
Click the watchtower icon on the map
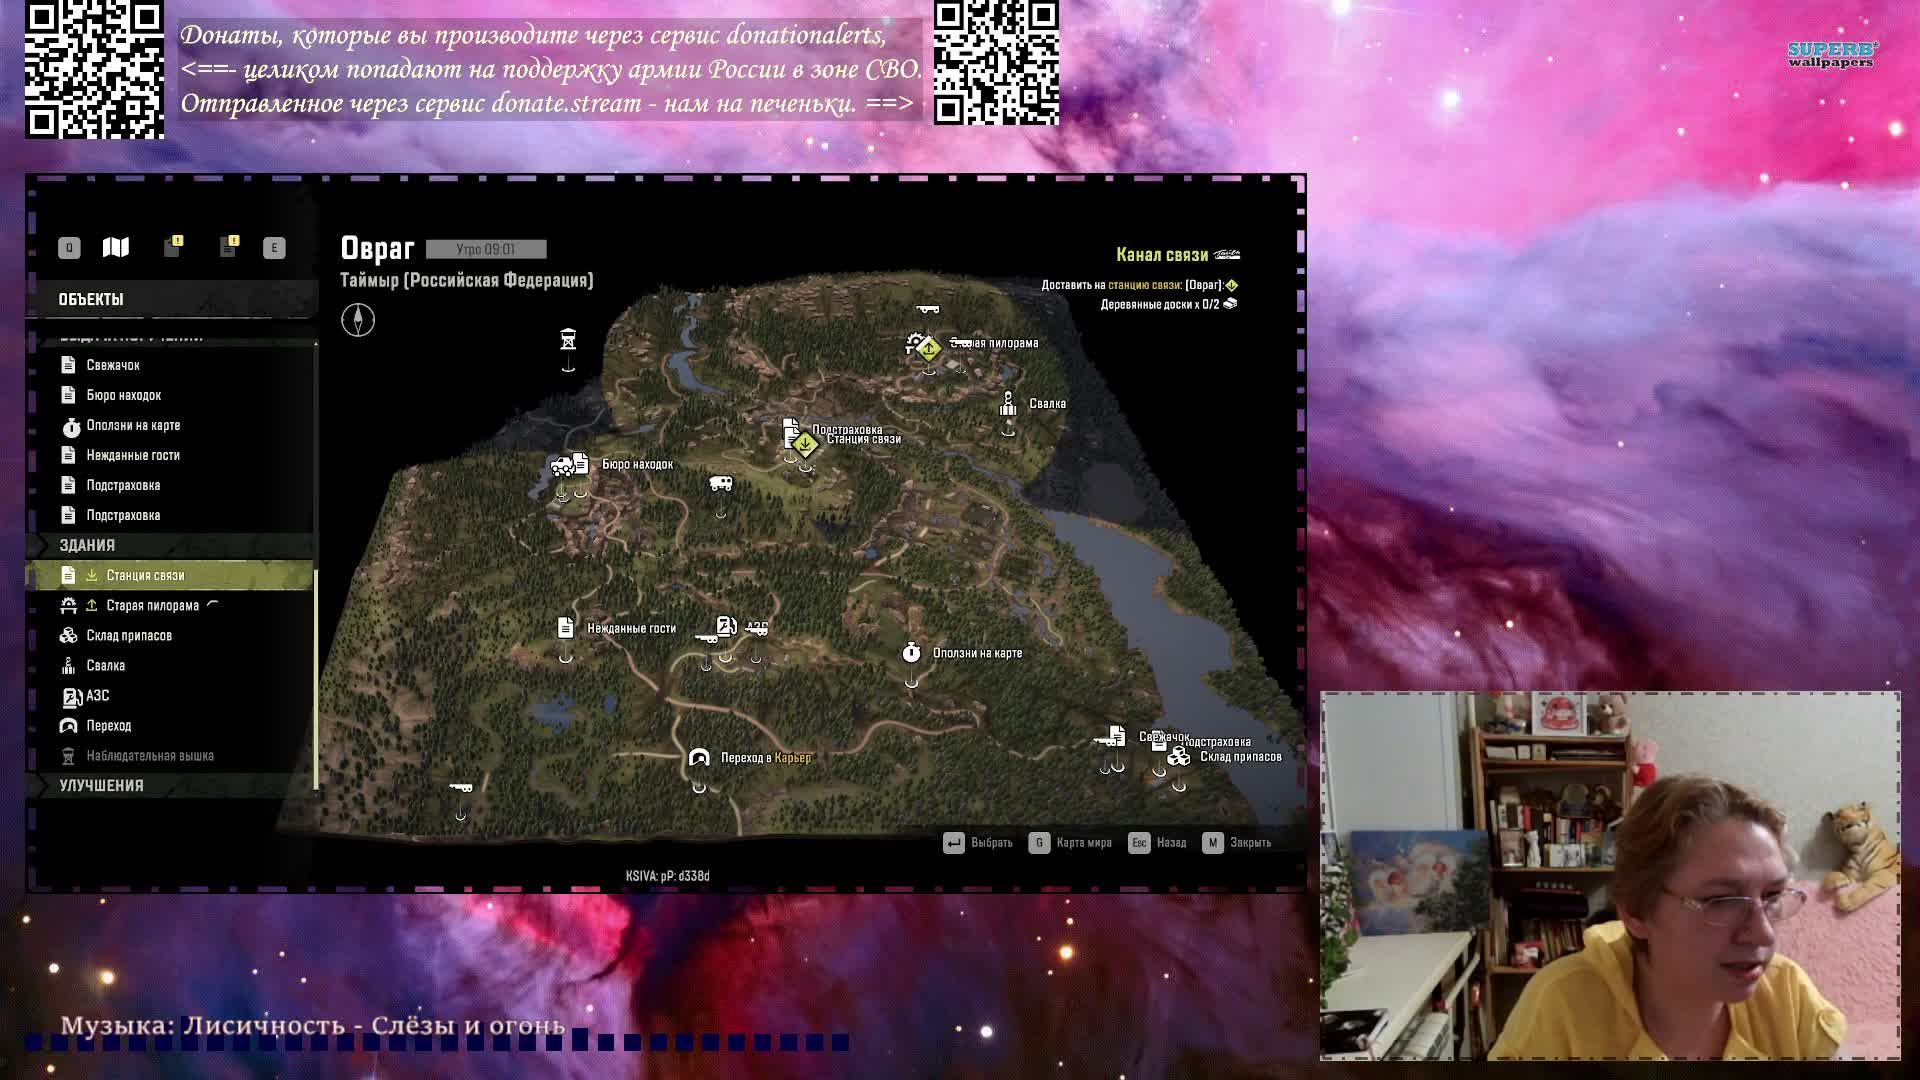(568, 339)
